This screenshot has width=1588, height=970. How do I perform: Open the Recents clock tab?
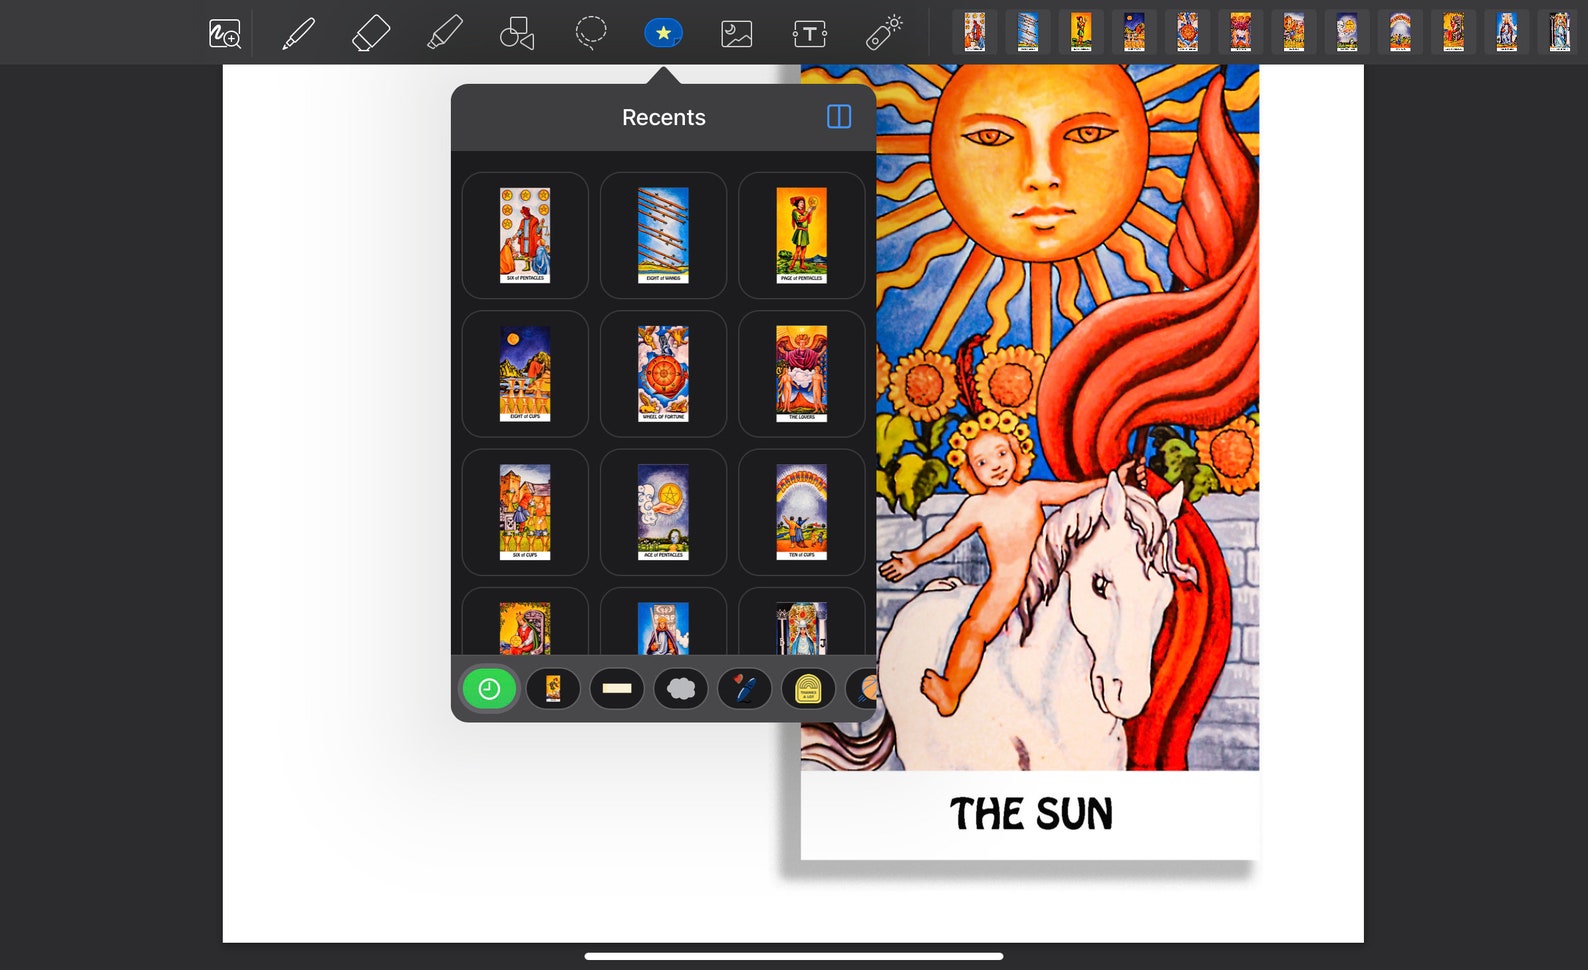[x=489, y=689]
